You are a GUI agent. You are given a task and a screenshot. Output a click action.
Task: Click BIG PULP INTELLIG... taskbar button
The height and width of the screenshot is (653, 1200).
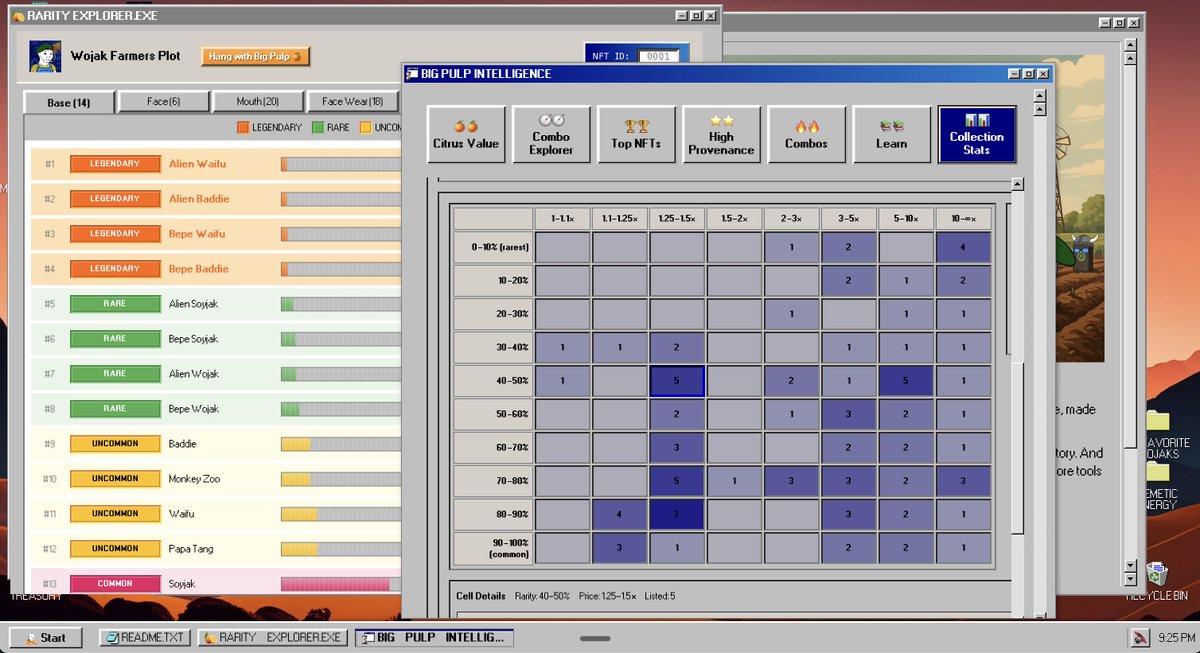click(x=434, y=637)
